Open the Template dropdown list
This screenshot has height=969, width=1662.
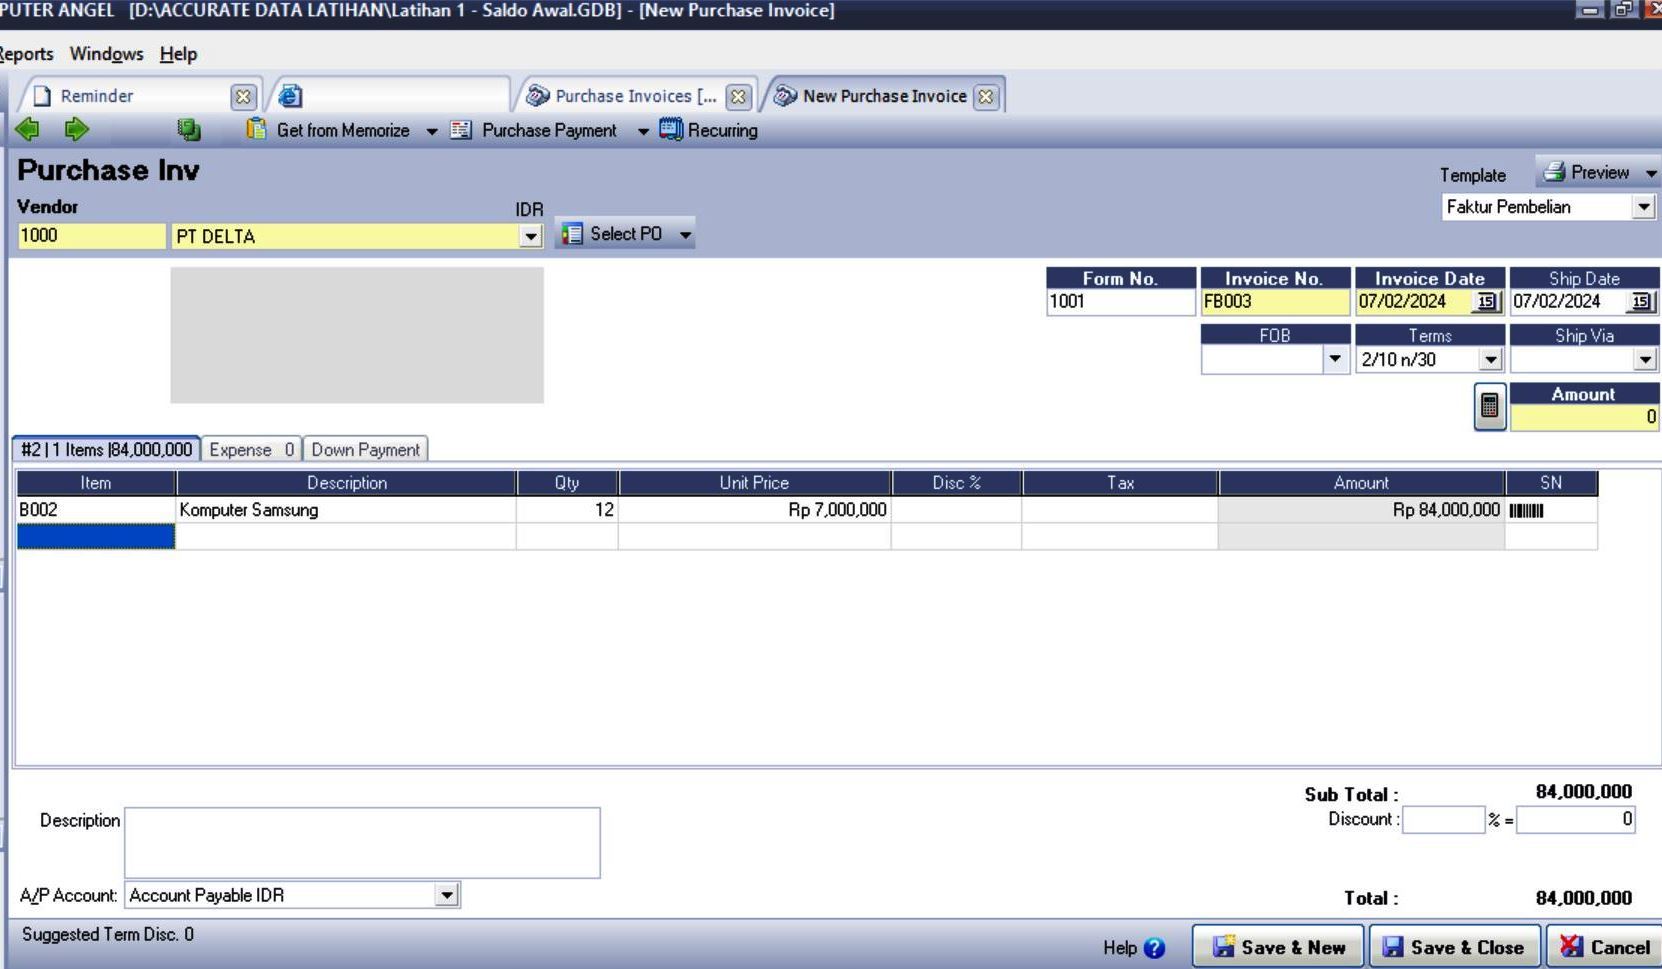point(1643,207)
